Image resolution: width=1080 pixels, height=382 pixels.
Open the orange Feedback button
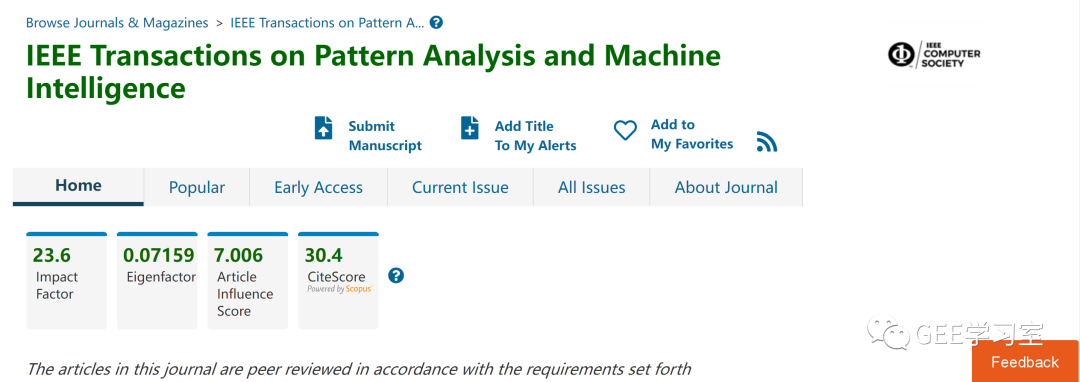[x=1026, y=361]
